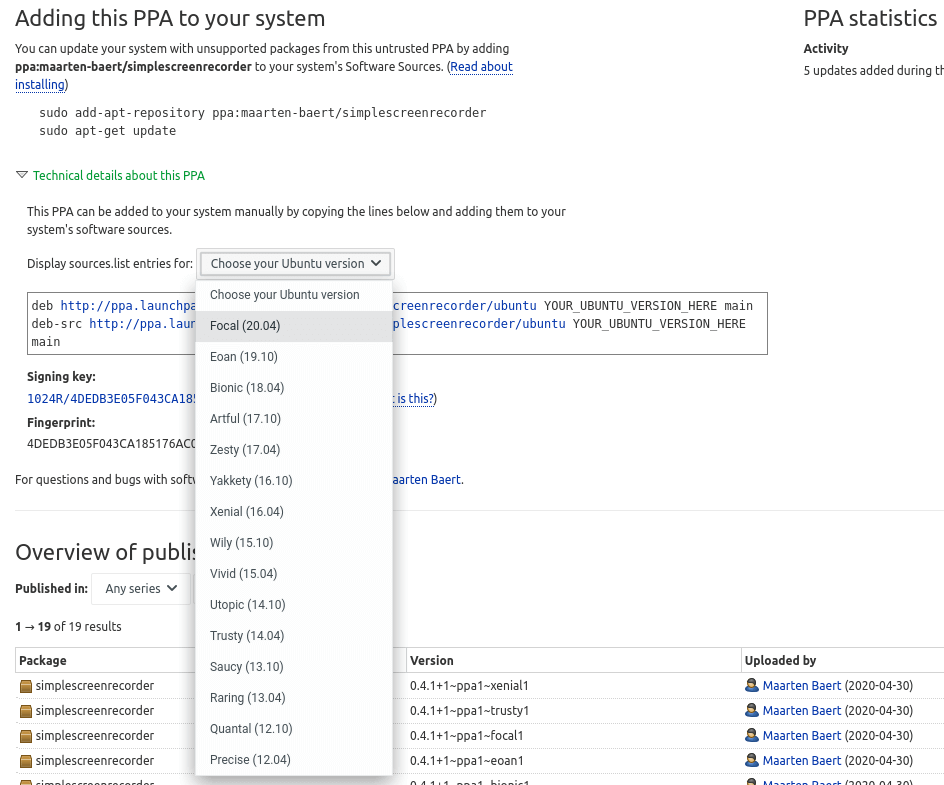Click person icon in the focal1 uploader cell
The image size is (944, 785).
[x=751, y=736]
